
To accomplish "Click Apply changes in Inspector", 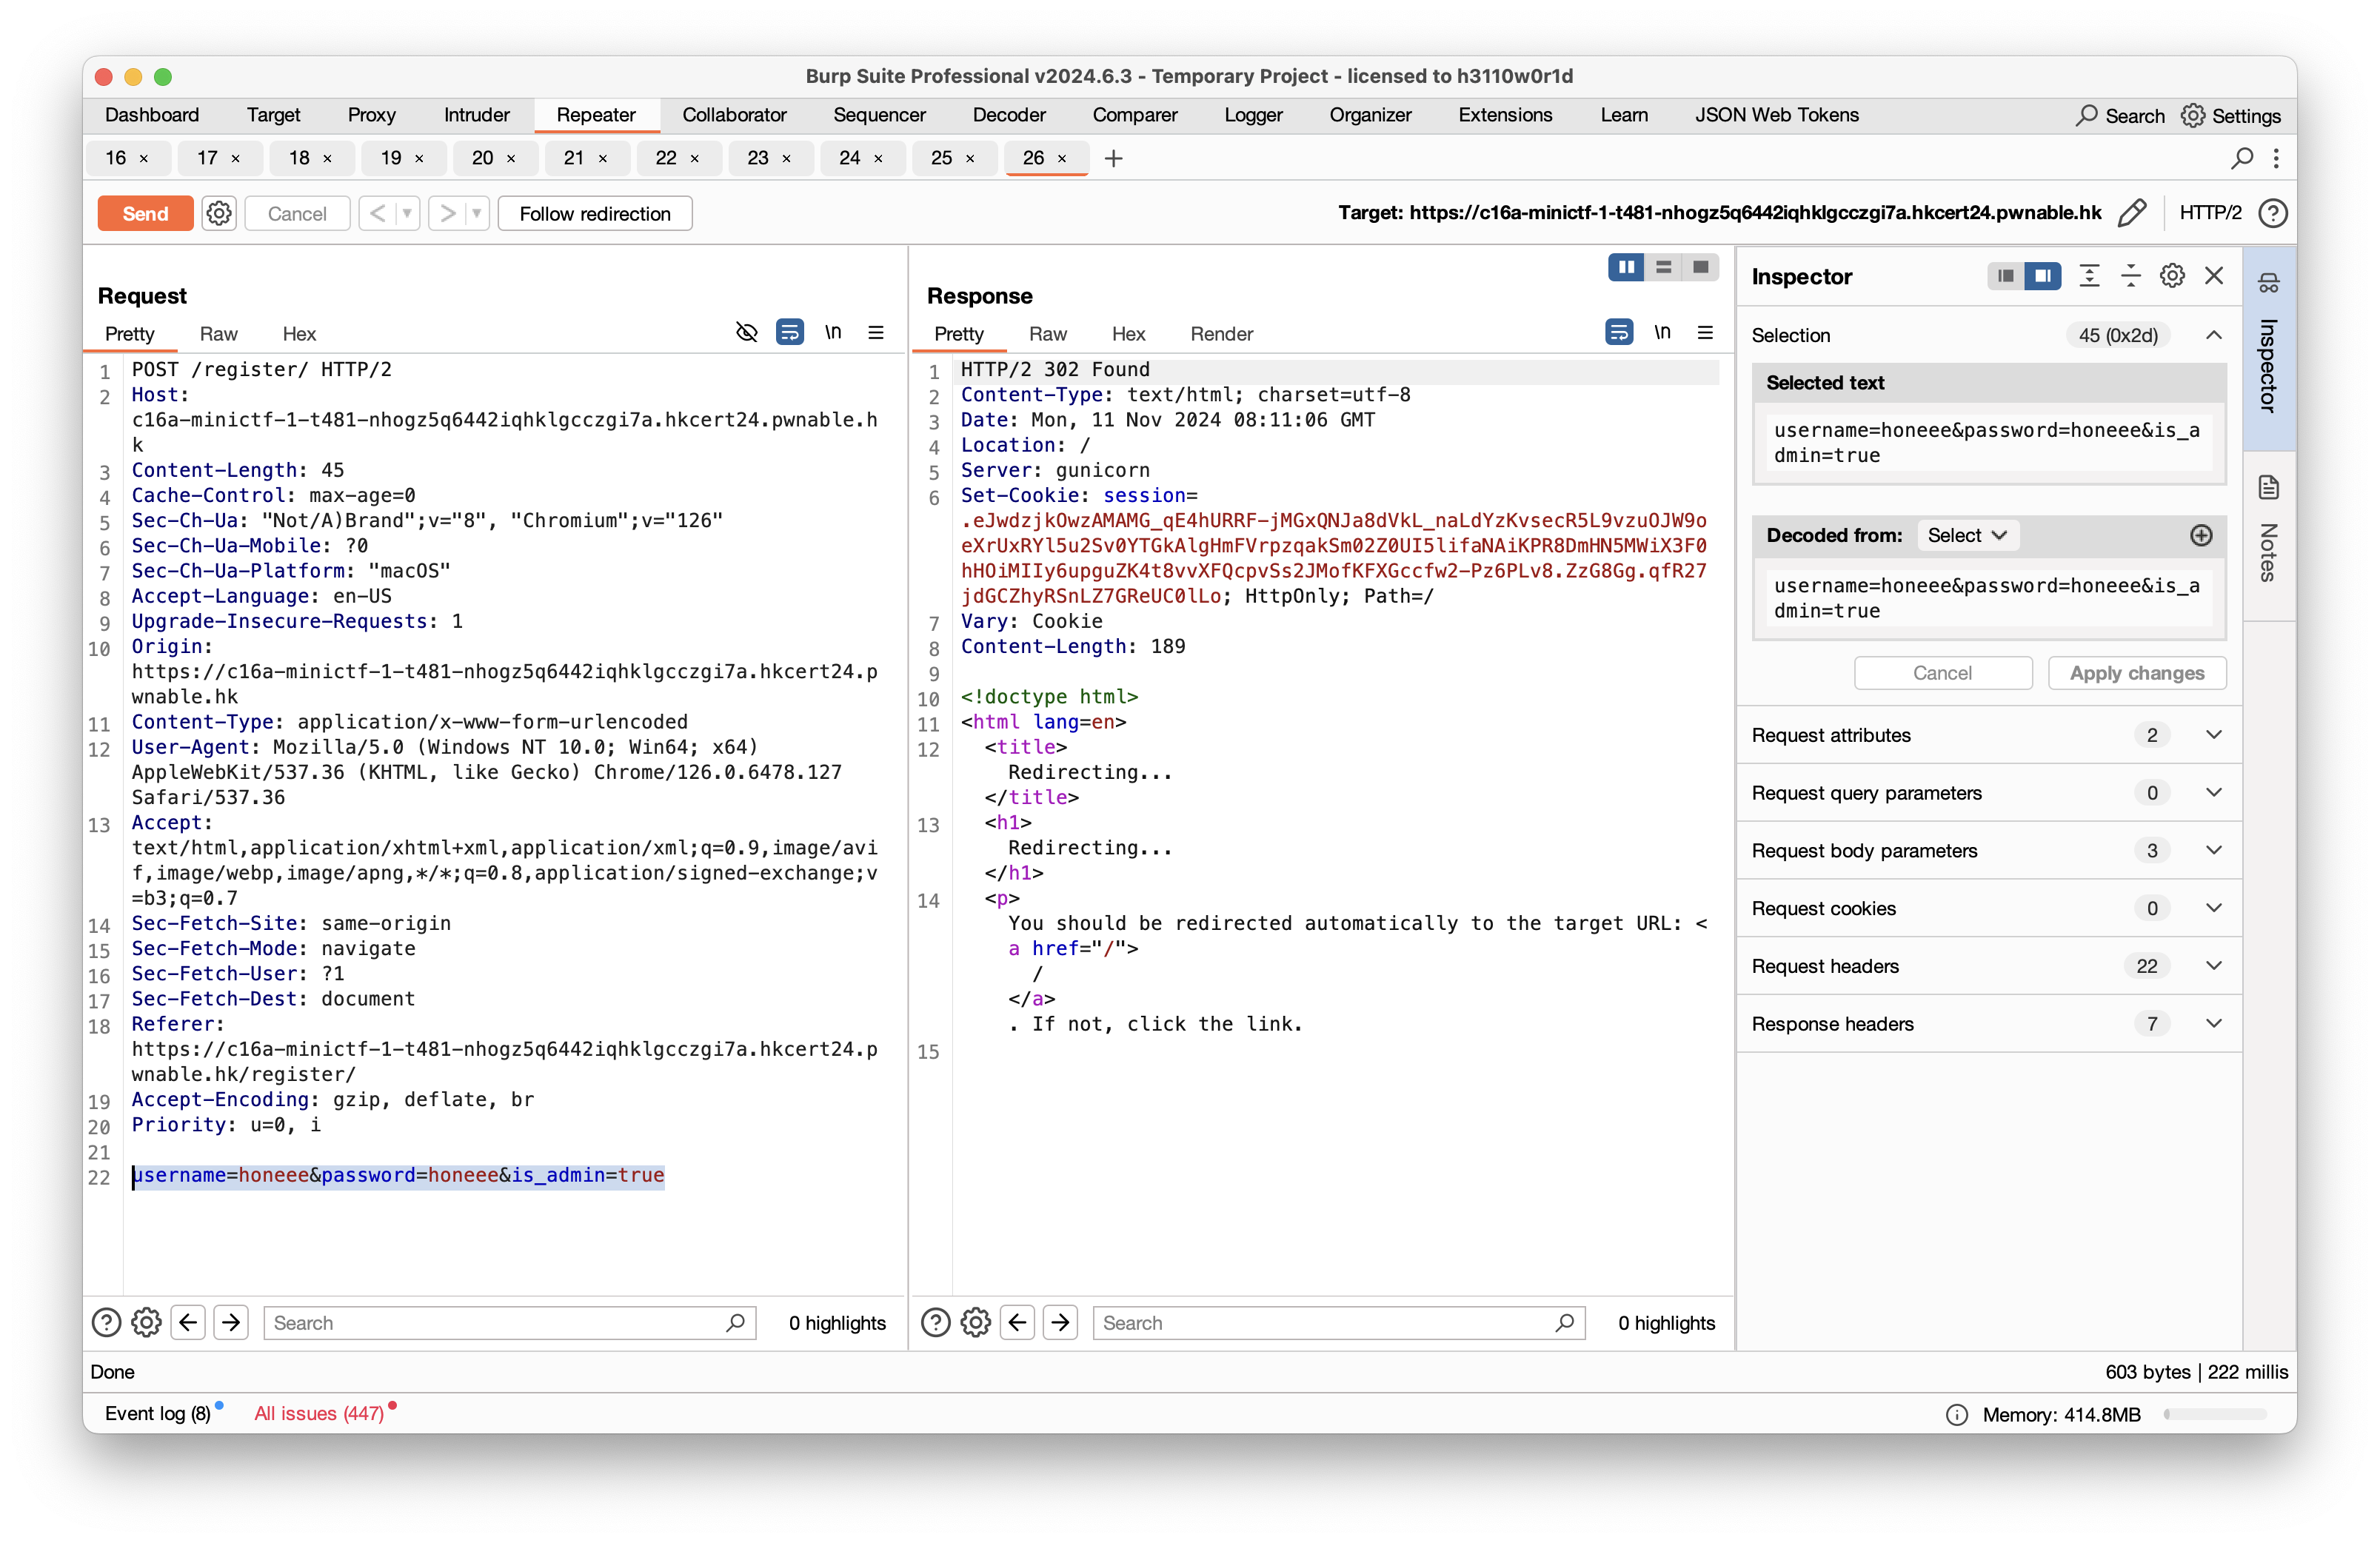I will pyautogui.click(x=2136, y=673).
